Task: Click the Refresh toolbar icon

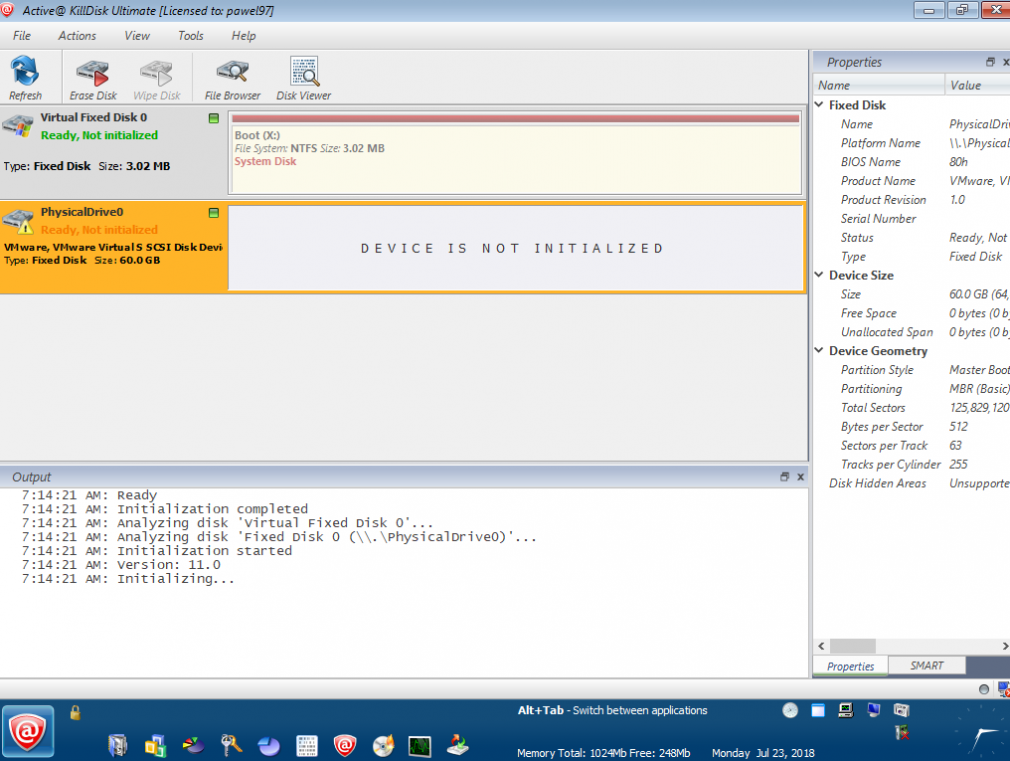Action: (x=25, y=78)
